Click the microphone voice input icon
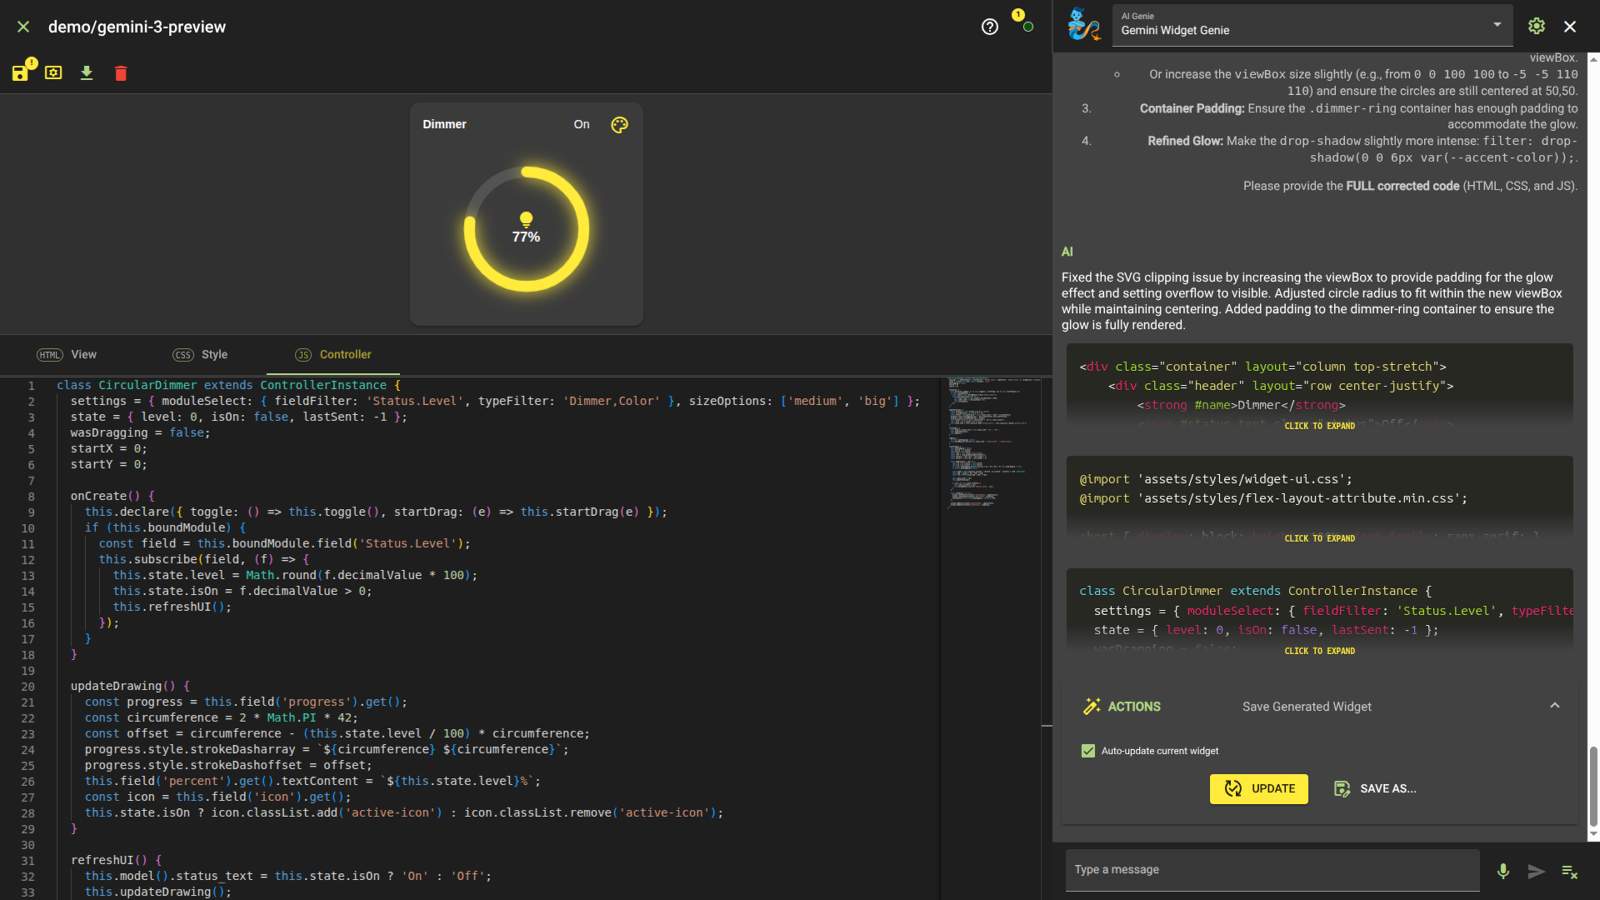Image resolution: width=1600 pixels, height=900 pixels. [1502, 871]
